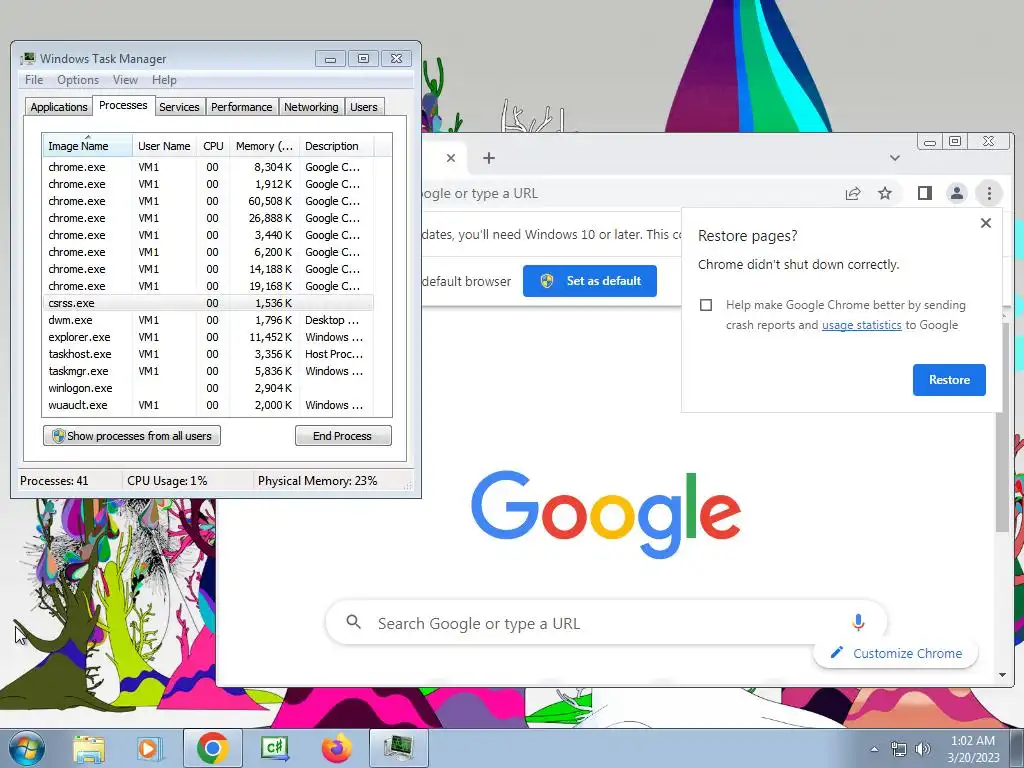Select chrome.exe using 60,508 K memory
Image resolution: width=1024 pixels, height=768 pixels.
[x=208, y=201]
